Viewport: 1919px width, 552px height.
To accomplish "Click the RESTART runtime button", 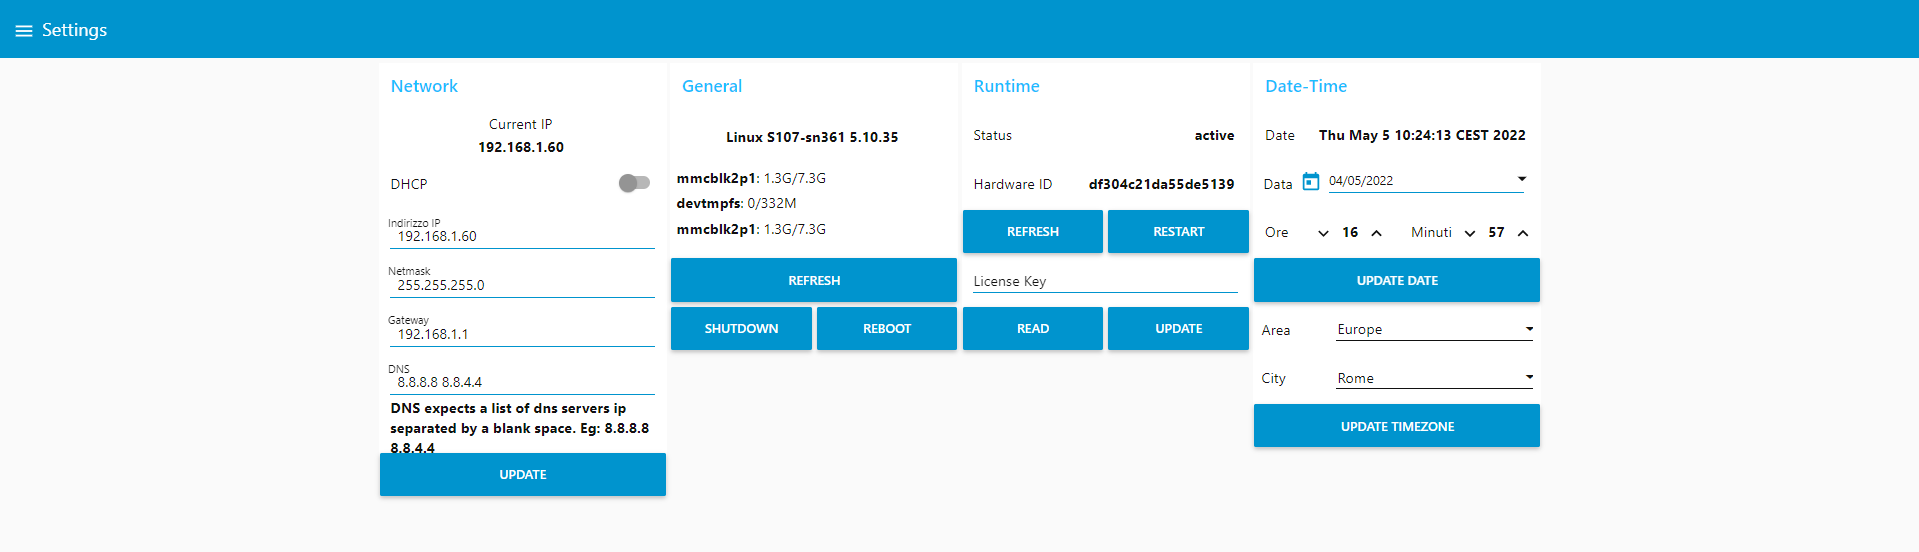I will coord(1178,232).
